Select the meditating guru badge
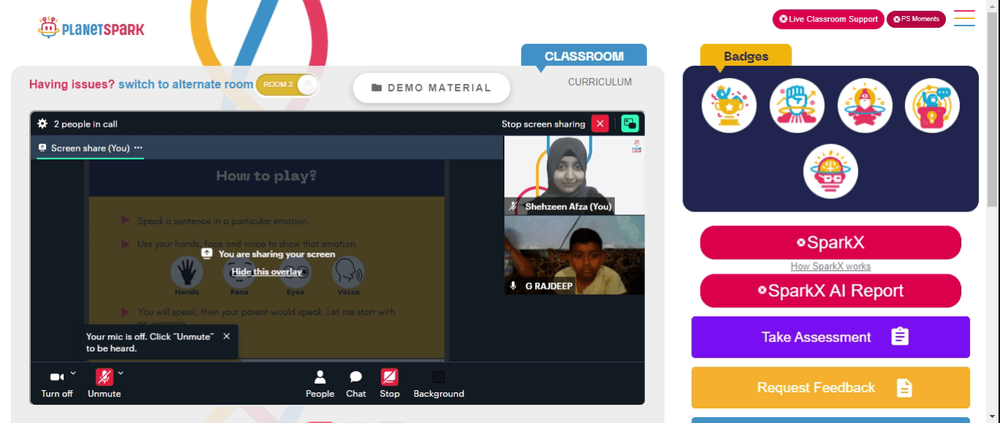Image resolution: width=1000 pixels, height=423 pixels. click(x=865, y=105)
